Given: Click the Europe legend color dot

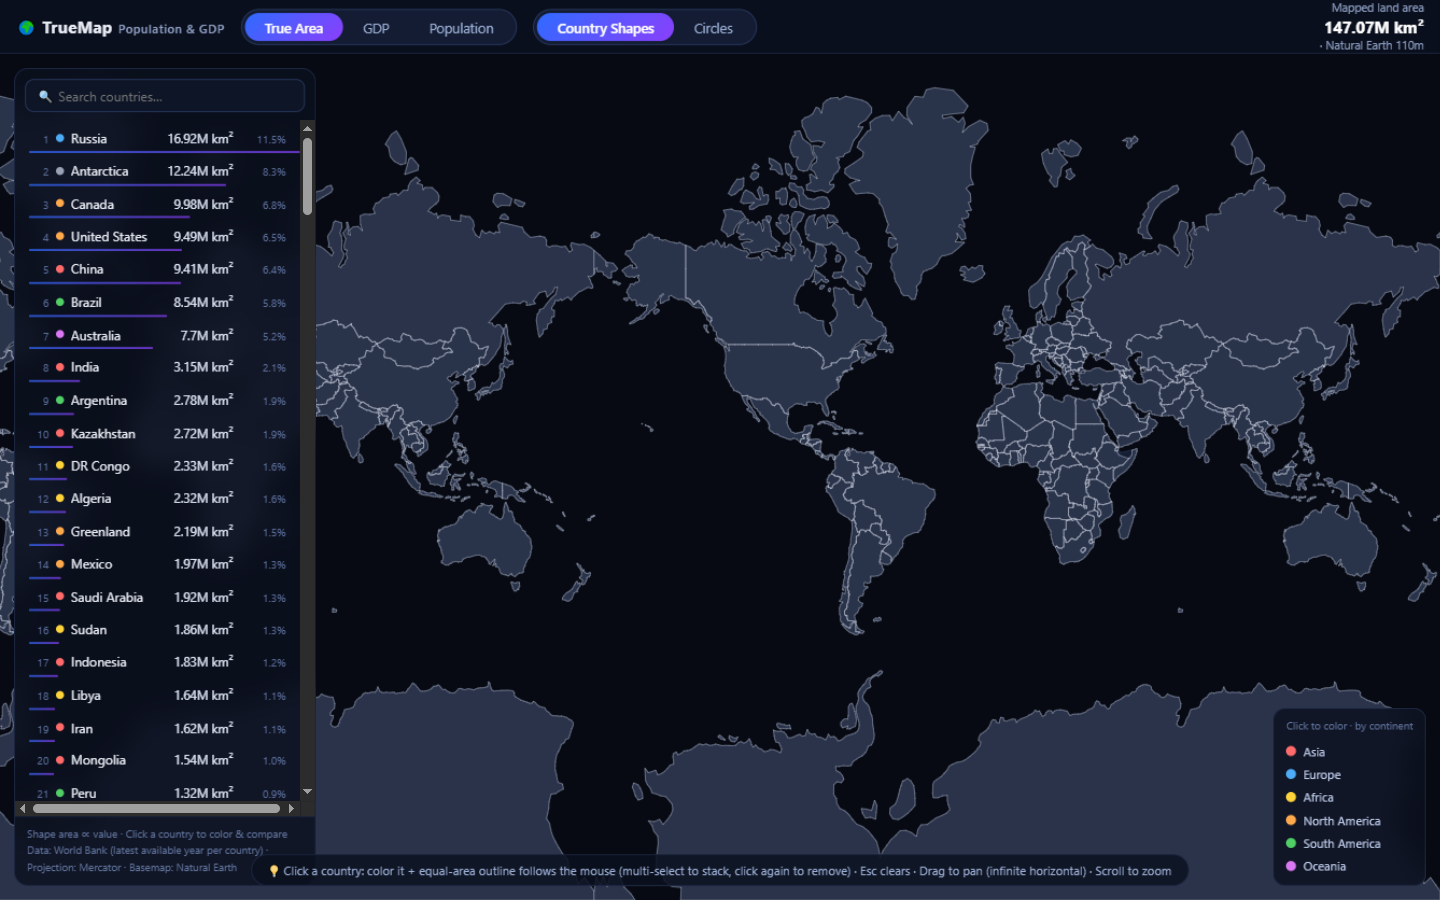Looking at the screenshot, I should point(1291,774).
